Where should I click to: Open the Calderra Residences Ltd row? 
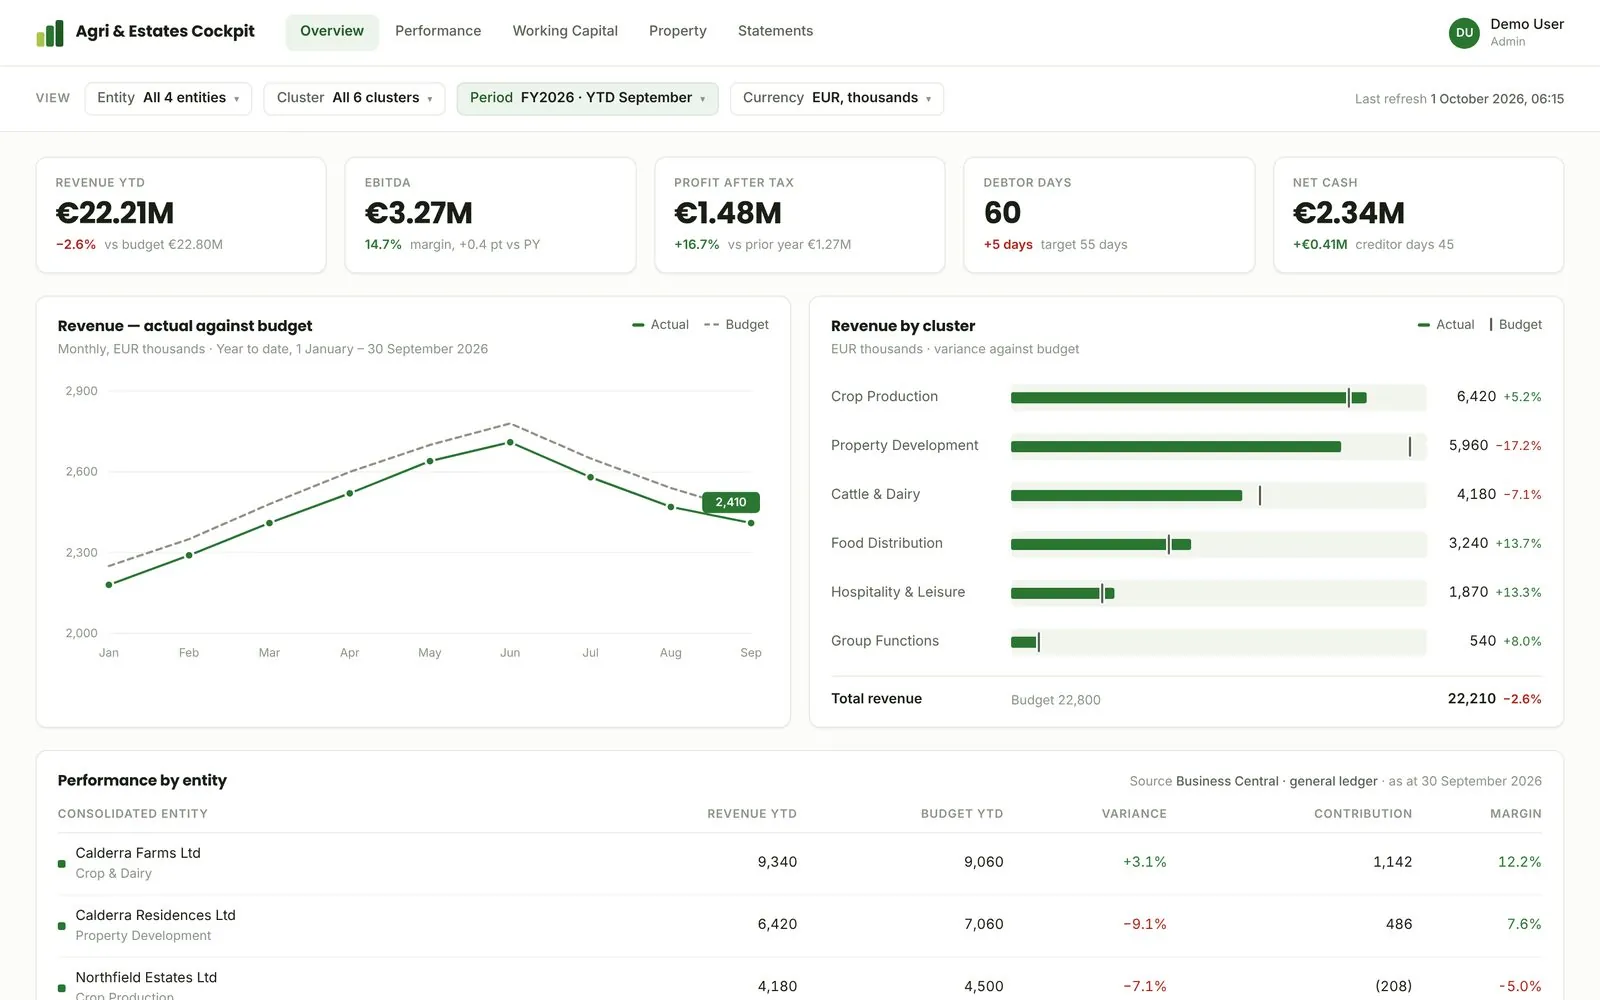point(799,925)
